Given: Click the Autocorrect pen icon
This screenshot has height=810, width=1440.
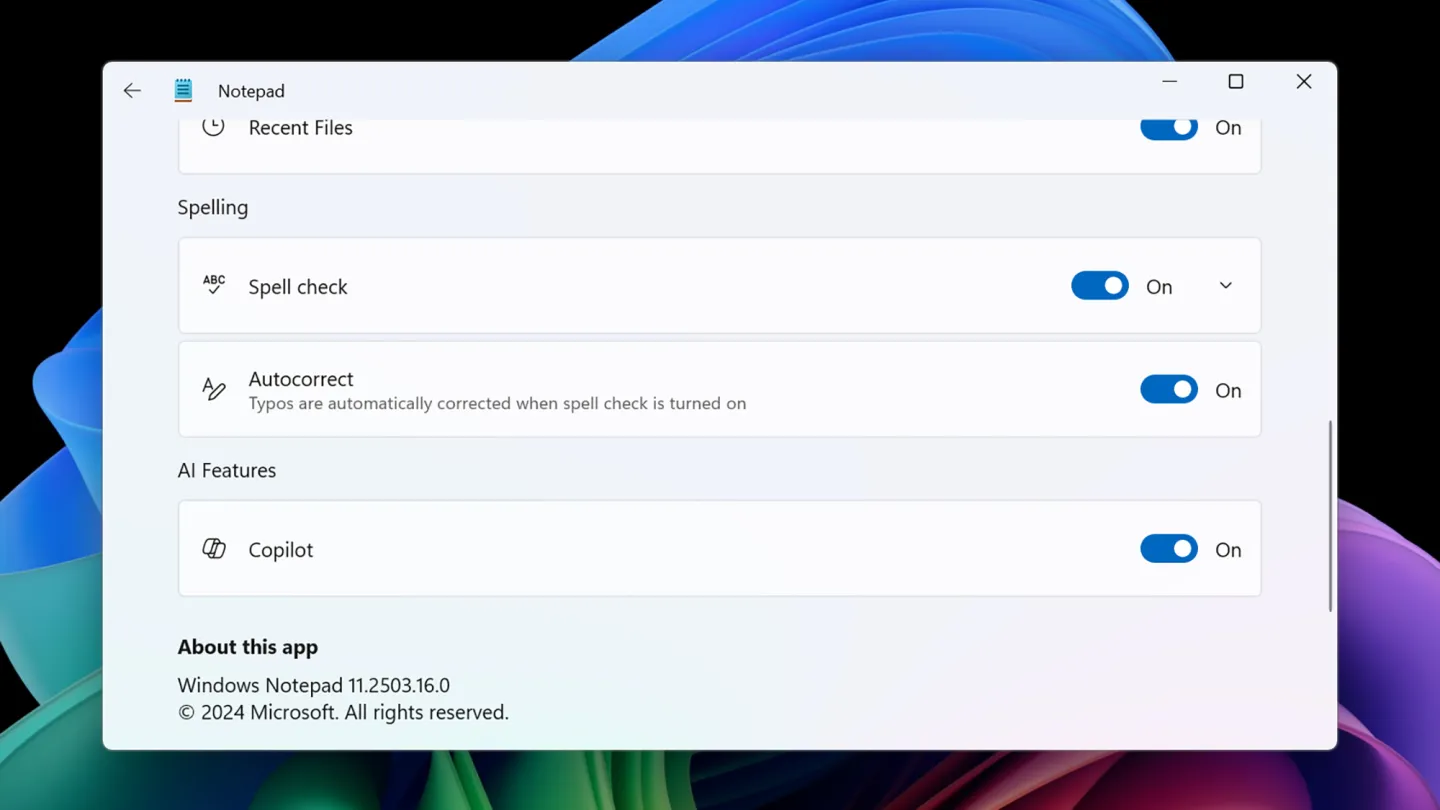Looking at the screenshot, I should [x=214, y=389].
